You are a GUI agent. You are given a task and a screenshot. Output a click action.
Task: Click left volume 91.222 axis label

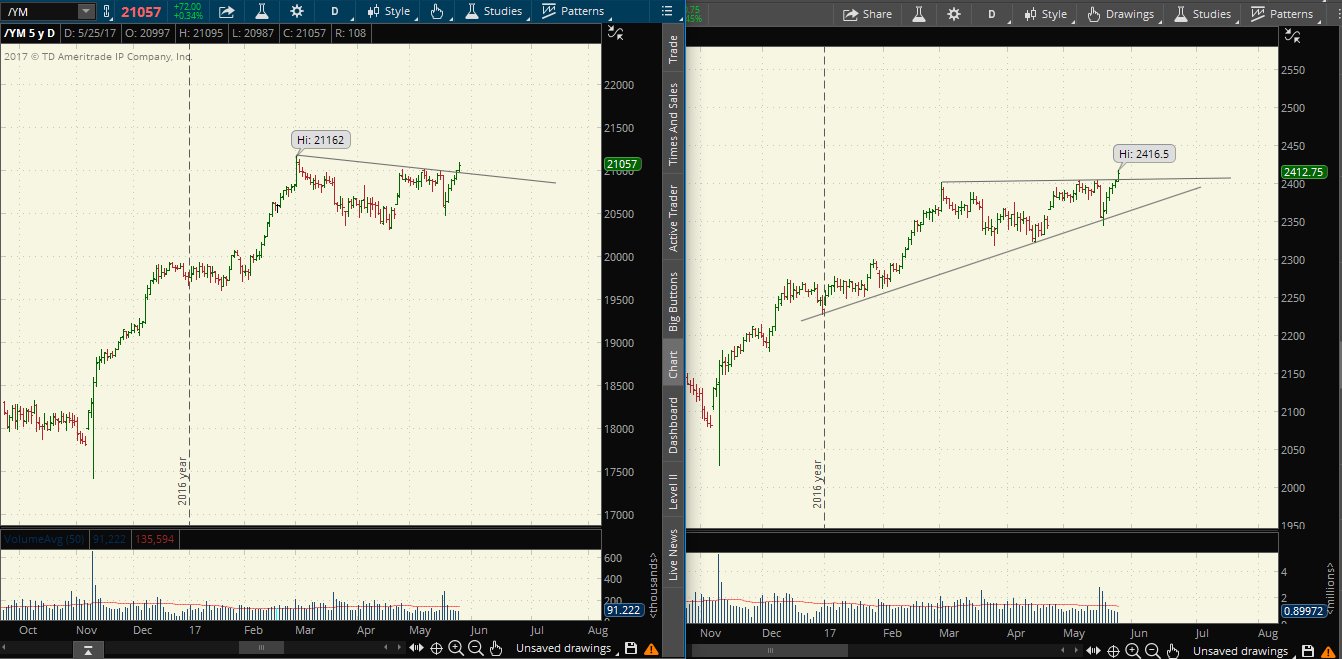pyautogui.click(x=624, y=610)
